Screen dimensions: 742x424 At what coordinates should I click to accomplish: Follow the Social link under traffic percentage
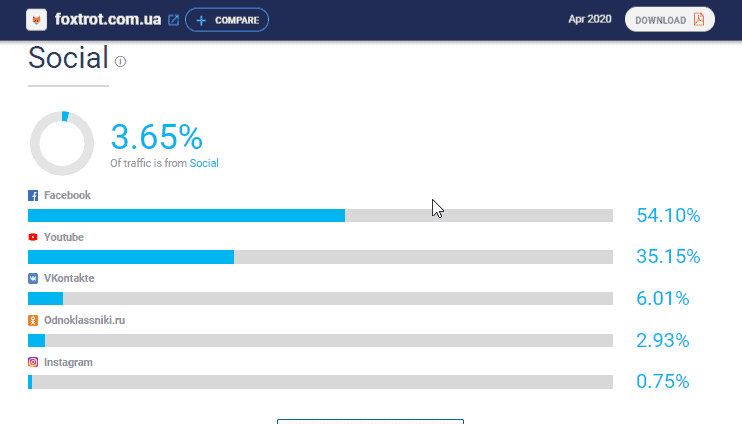tap(204, 163)
